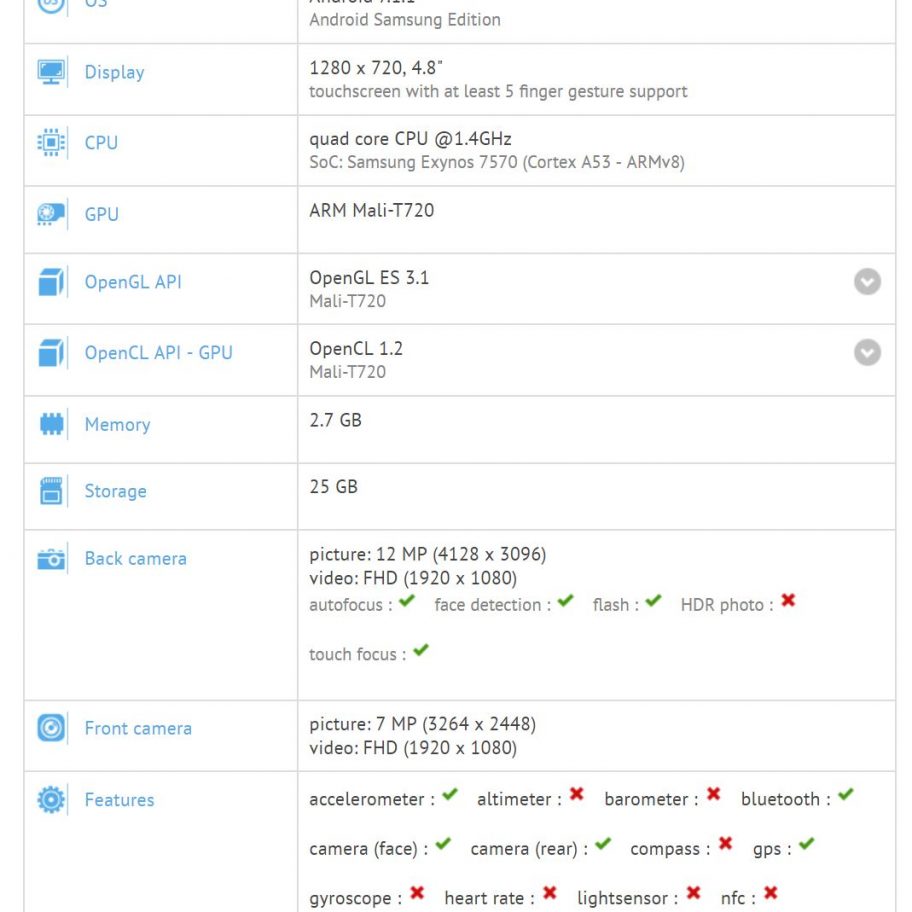The width and height of the screenshot is (912, 912).
Task: Click the Storage SD card icon
Action: (51, 491)
